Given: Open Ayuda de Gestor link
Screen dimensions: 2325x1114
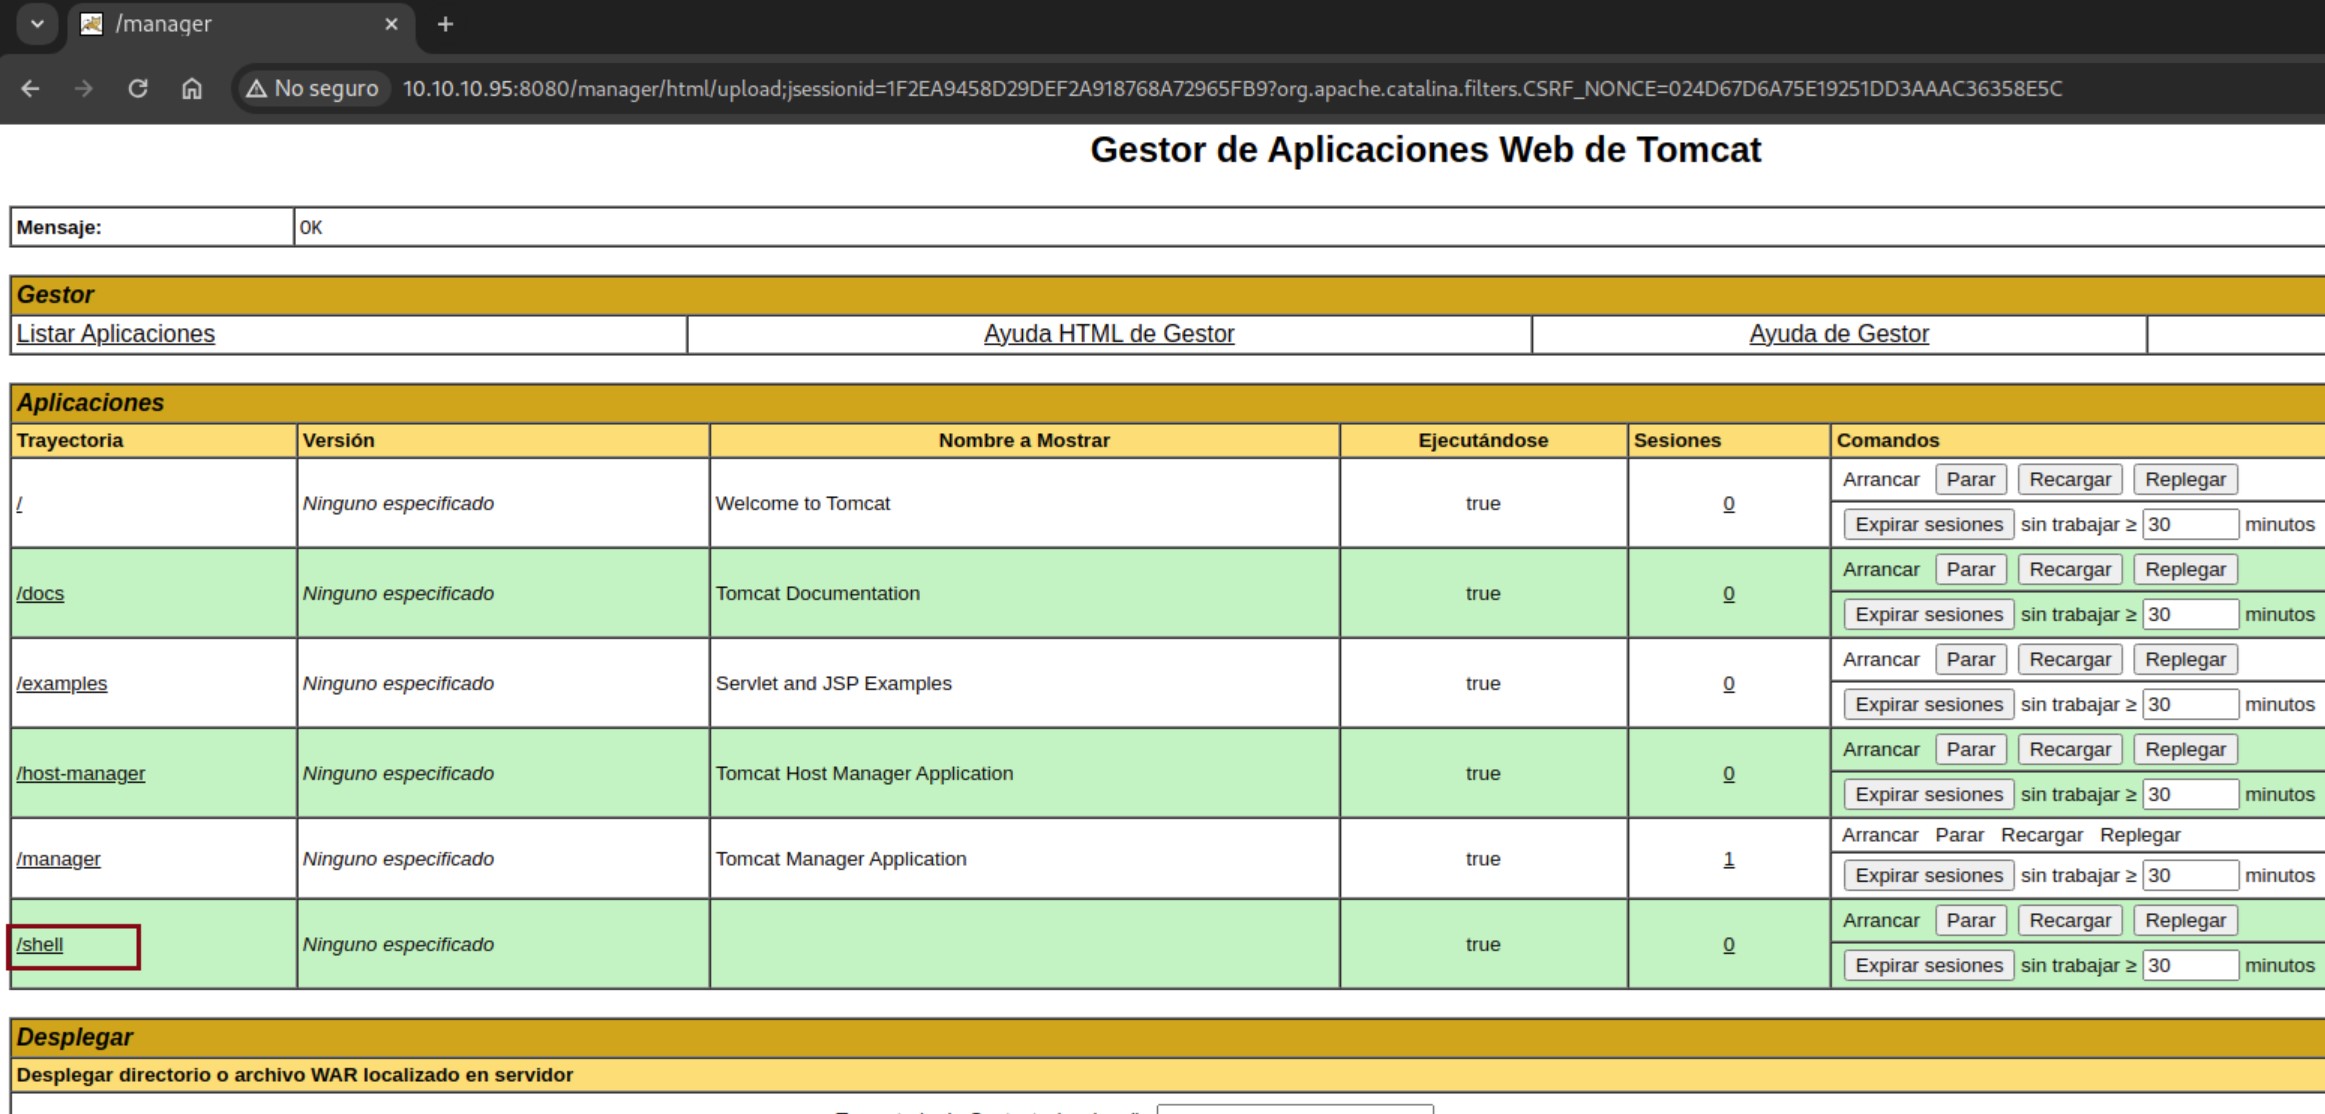Looking at the screenshot, I should [1839, 334].
